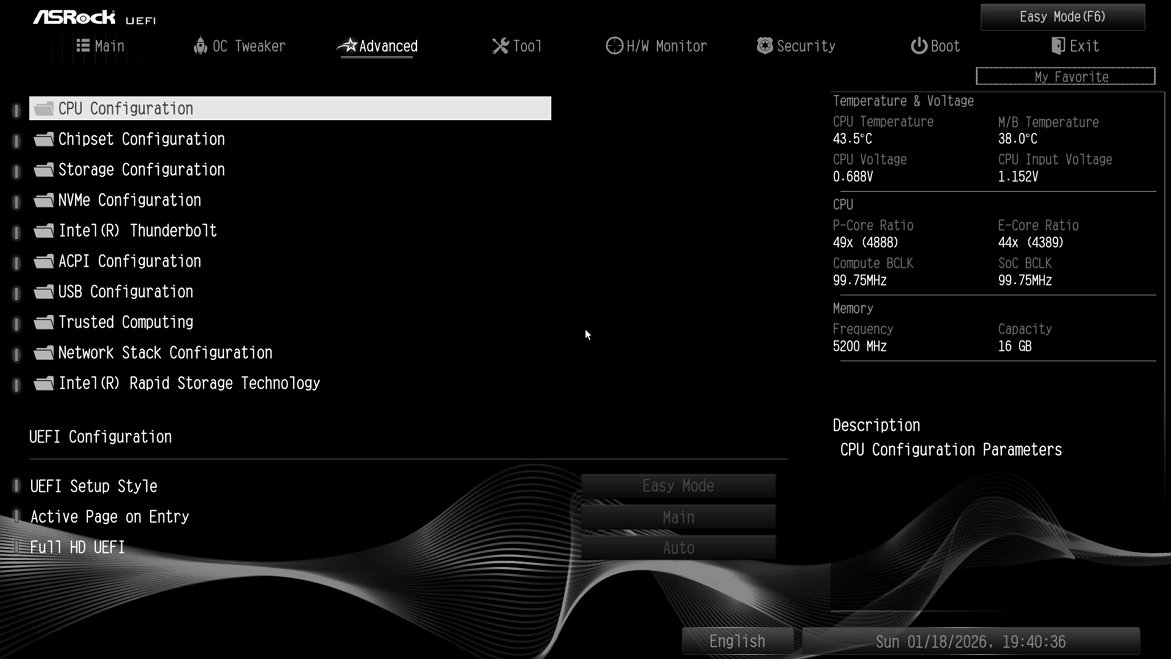Click the shield icon next to Security
Image resolution: width=1171 pixels, height=659 pixels.
point(764,45)
